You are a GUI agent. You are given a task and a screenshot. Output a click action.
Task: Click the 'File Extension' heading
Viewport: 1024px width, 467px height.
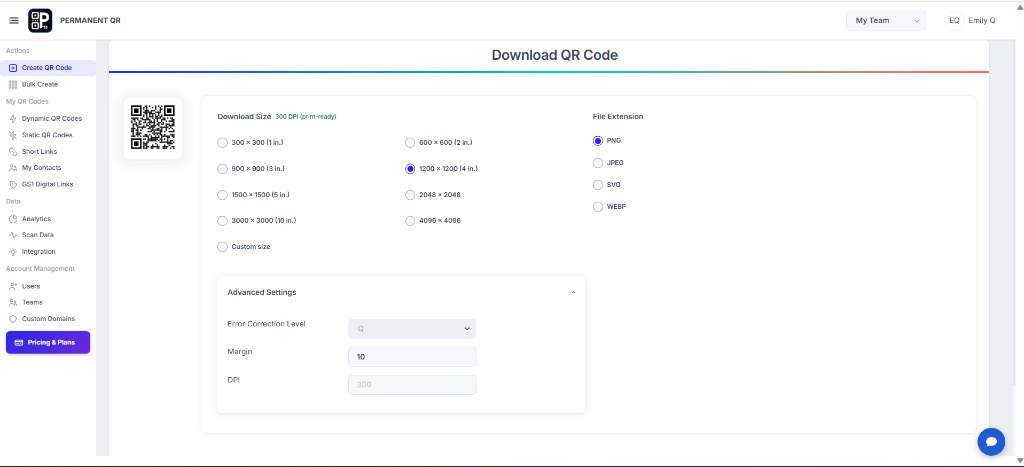618,117
